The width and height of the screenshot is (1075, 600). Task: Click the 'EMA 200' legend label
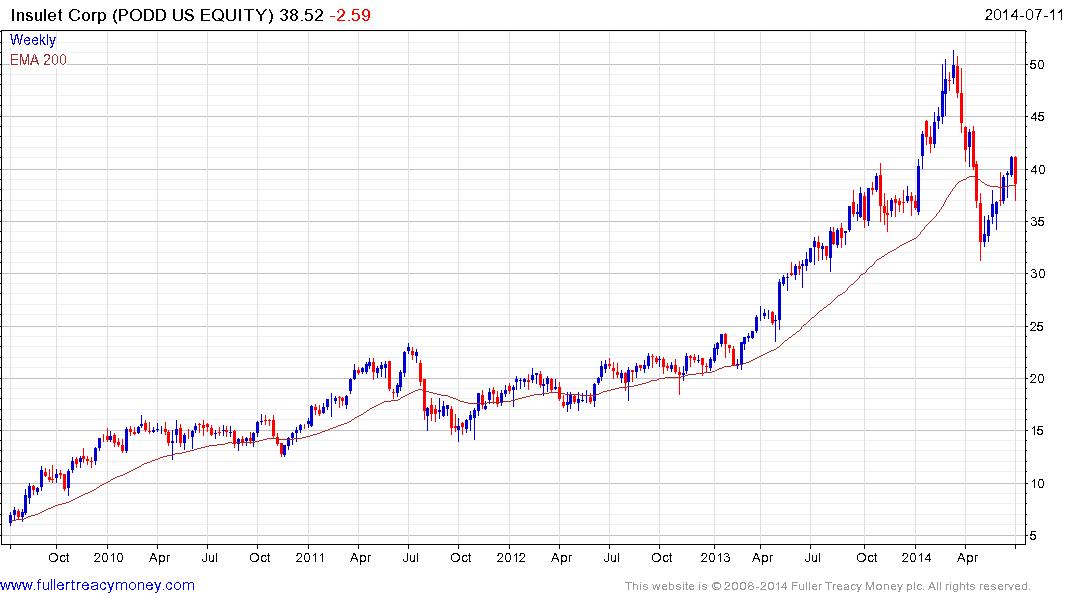coord(38,60)
